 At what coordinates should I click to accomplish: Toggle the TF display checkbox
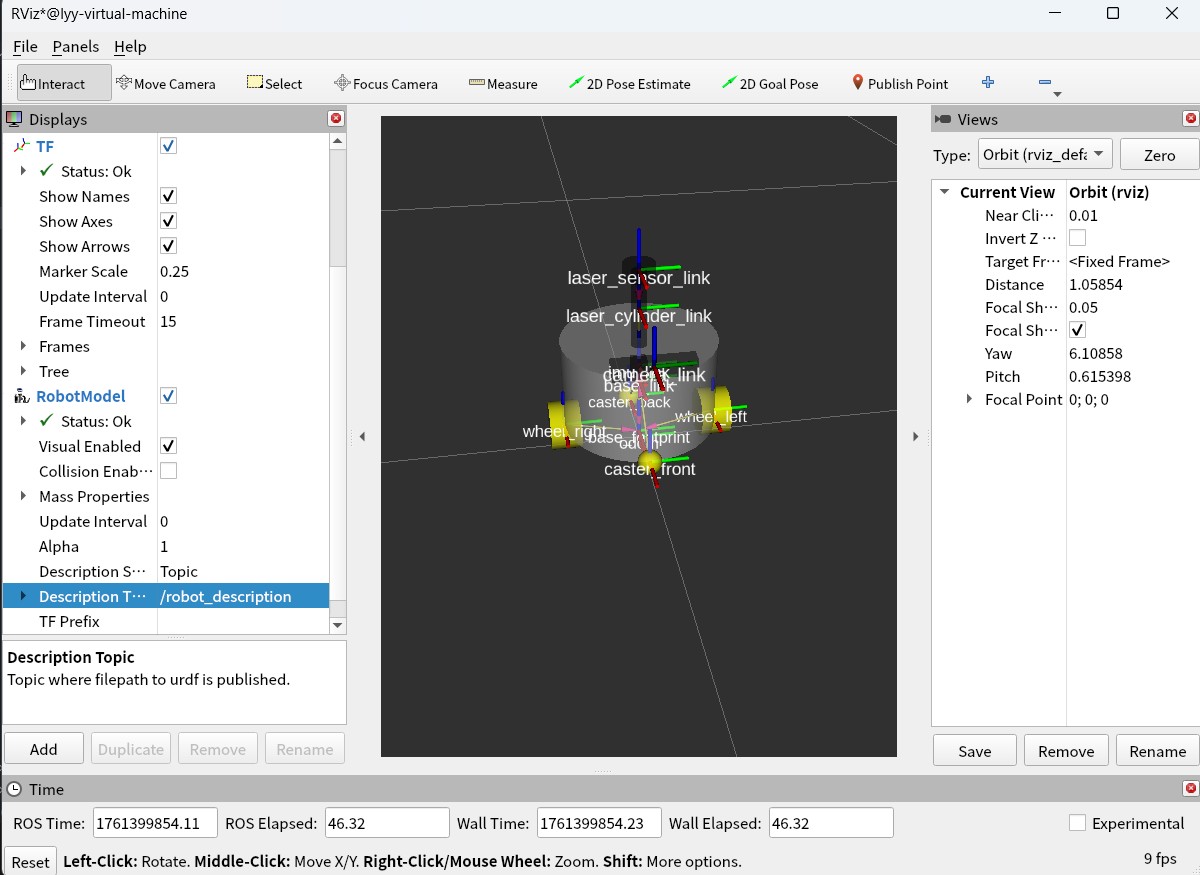[x=168, y=146]
